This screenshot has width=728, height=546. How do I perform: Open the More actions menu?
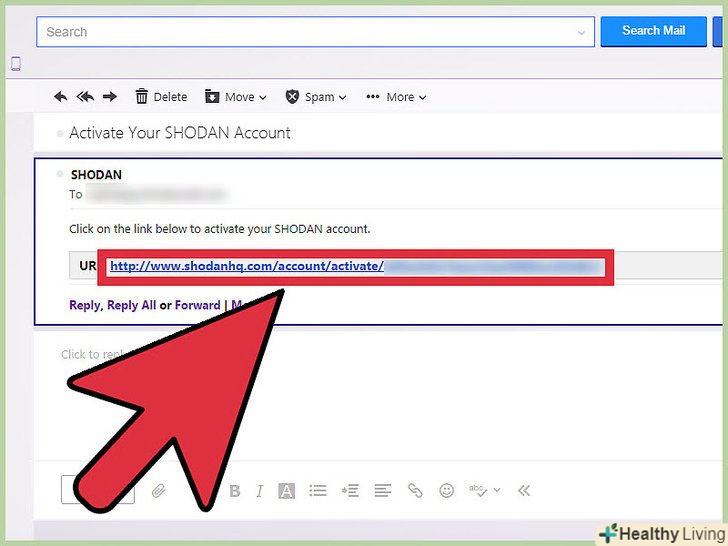pos(396,97)
